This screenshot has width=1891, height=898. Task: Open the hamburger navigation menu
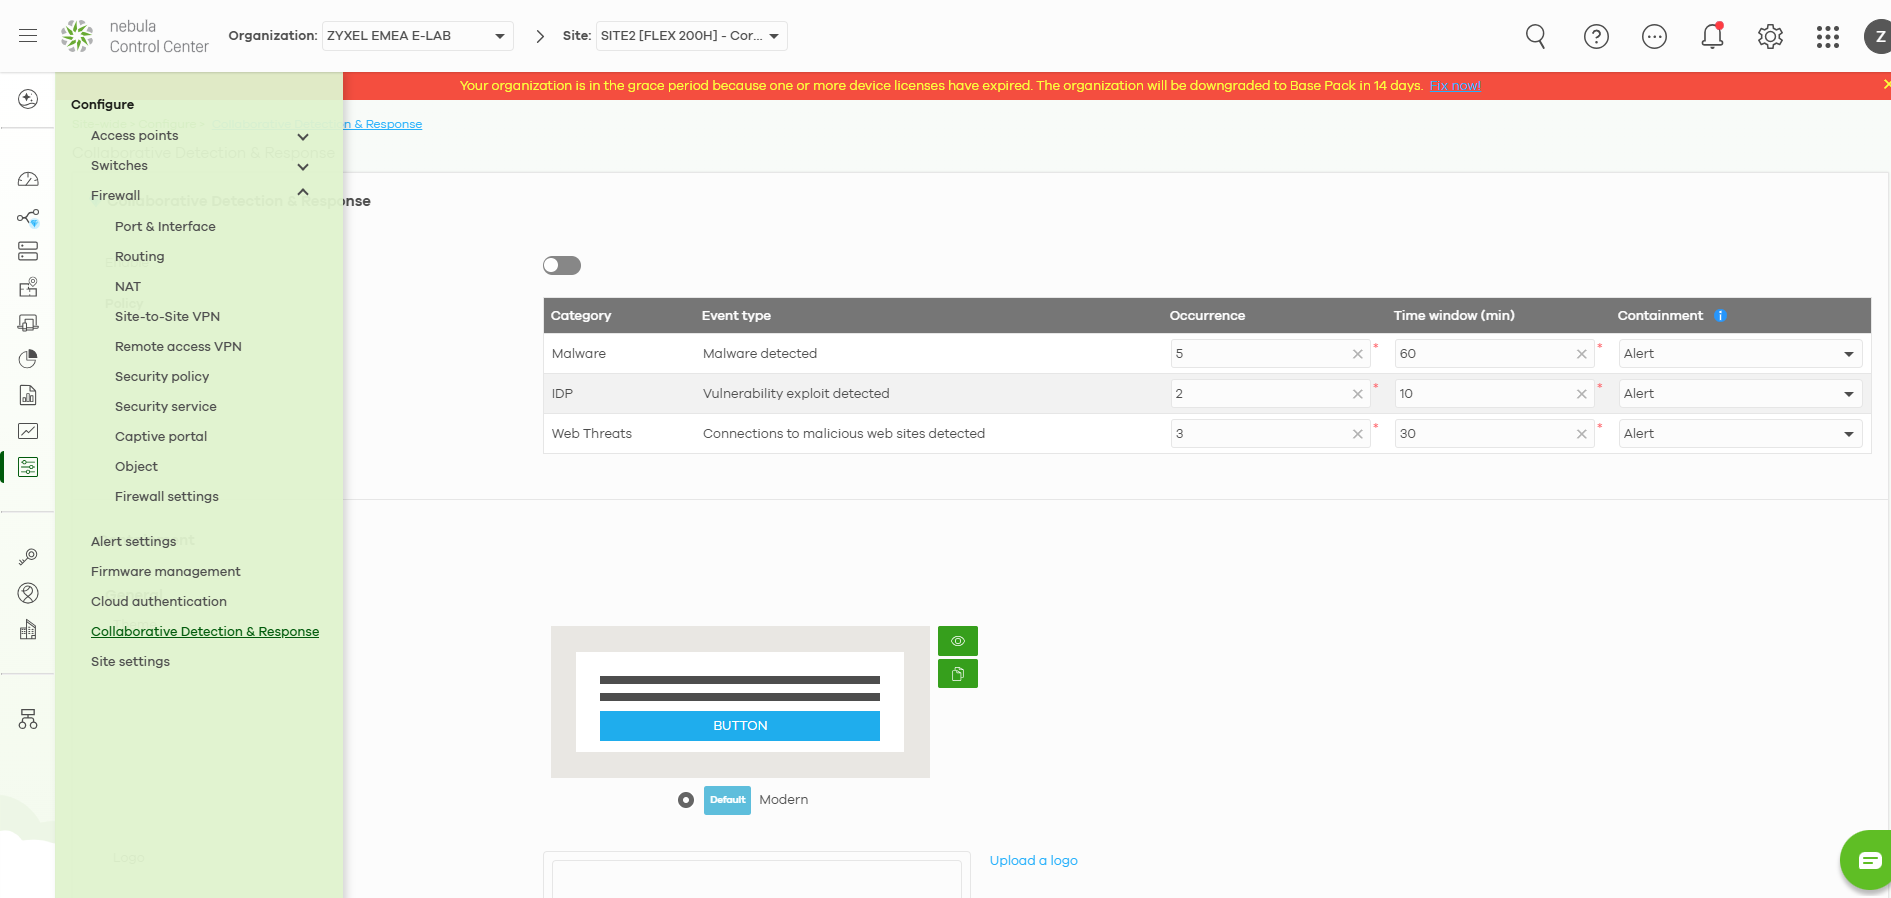[28, 36]
